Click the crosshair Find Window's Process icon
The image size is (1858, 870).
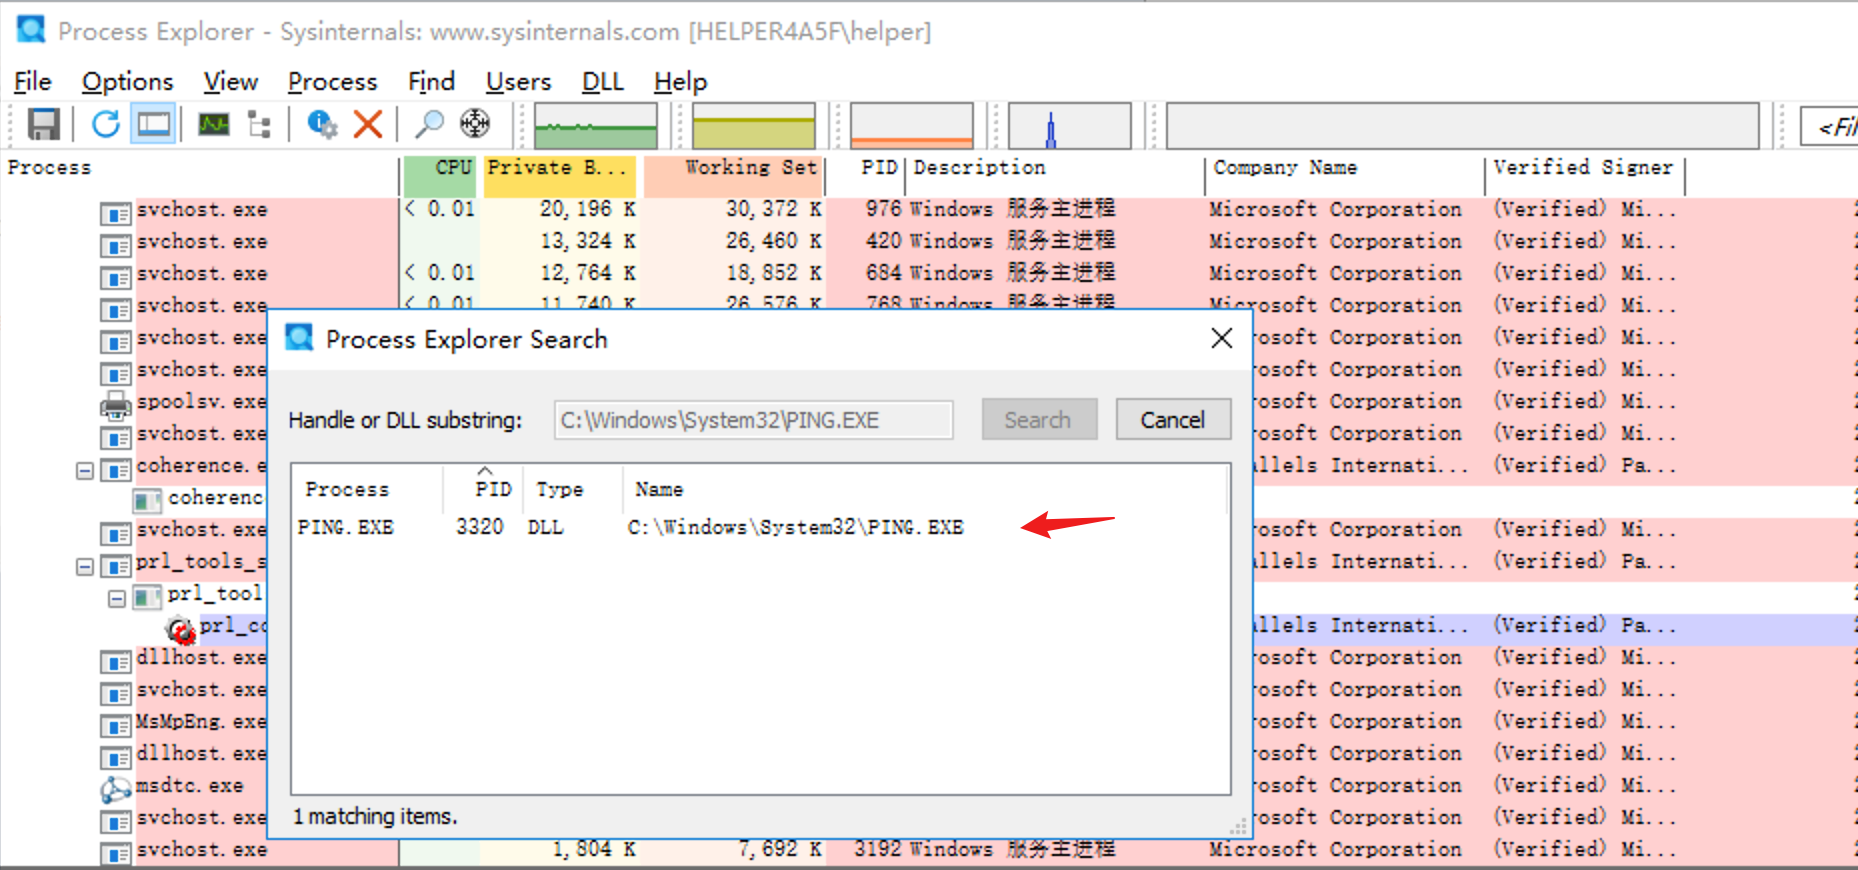click(475, 125)
